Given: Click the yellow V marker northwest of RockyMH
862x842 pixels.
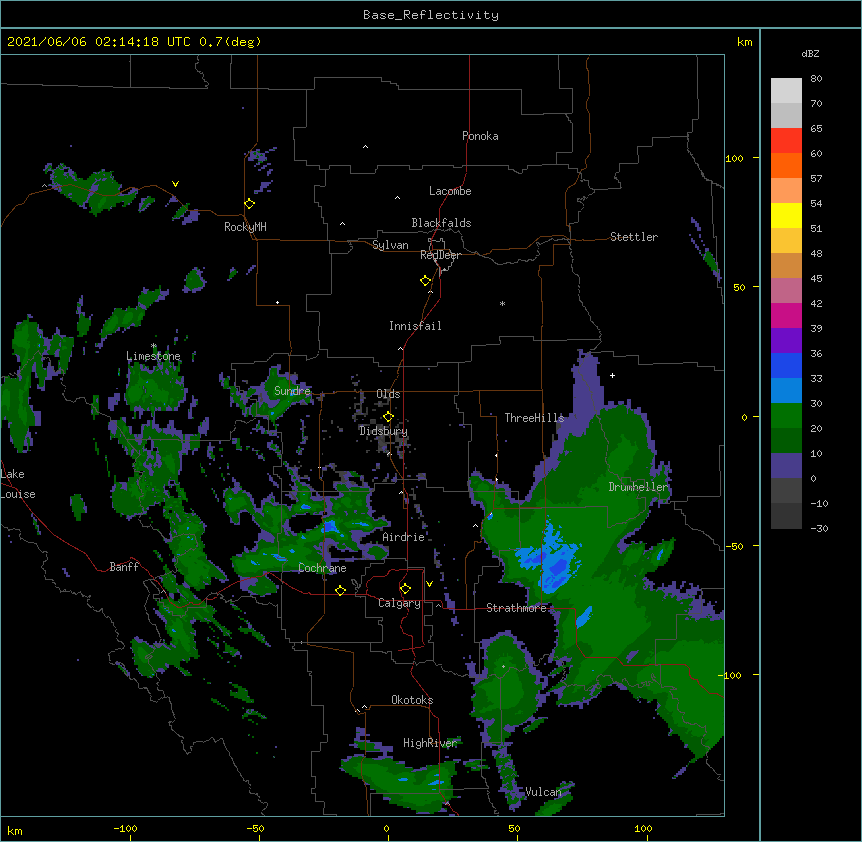Looking at the screenshot, I should pyautogui.click(x=175, y=184).
